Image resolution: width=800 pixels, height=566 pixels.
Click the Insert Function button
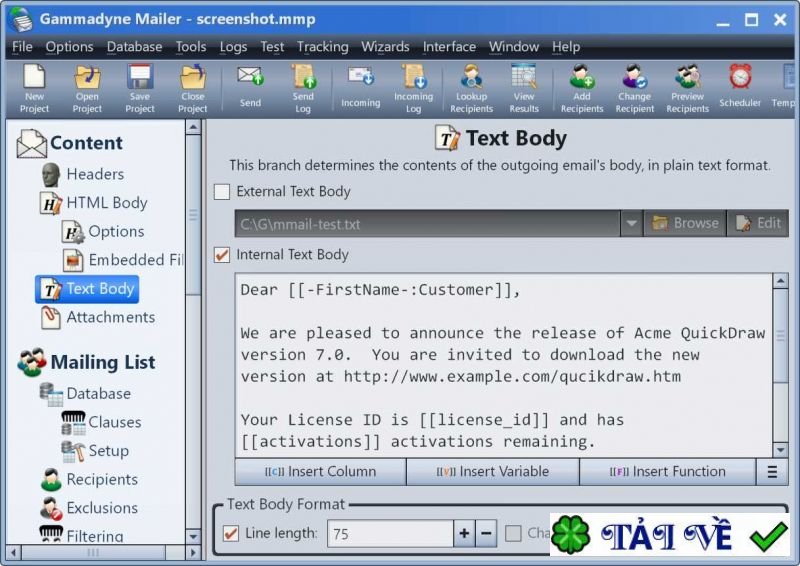tap(667, 472)
